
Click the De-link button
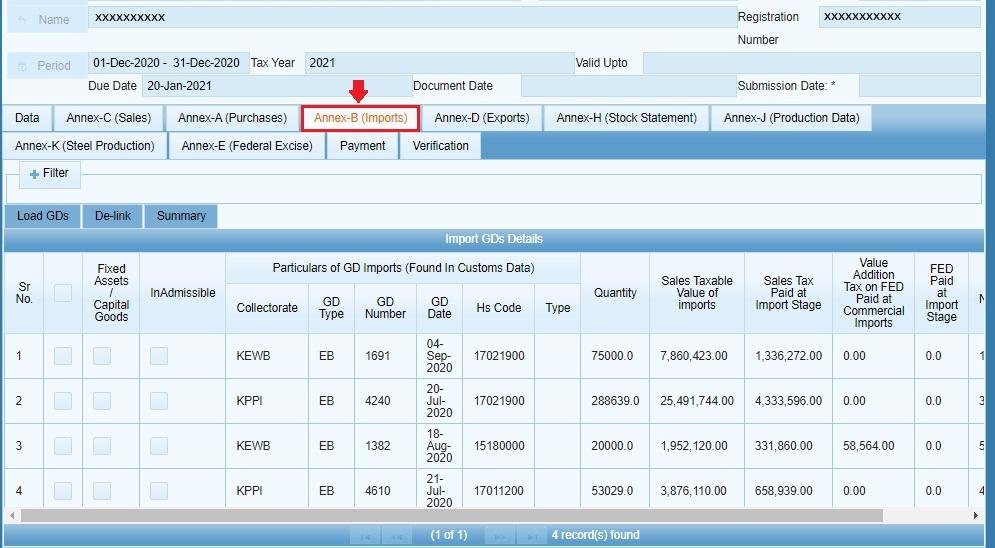(113, 216)
